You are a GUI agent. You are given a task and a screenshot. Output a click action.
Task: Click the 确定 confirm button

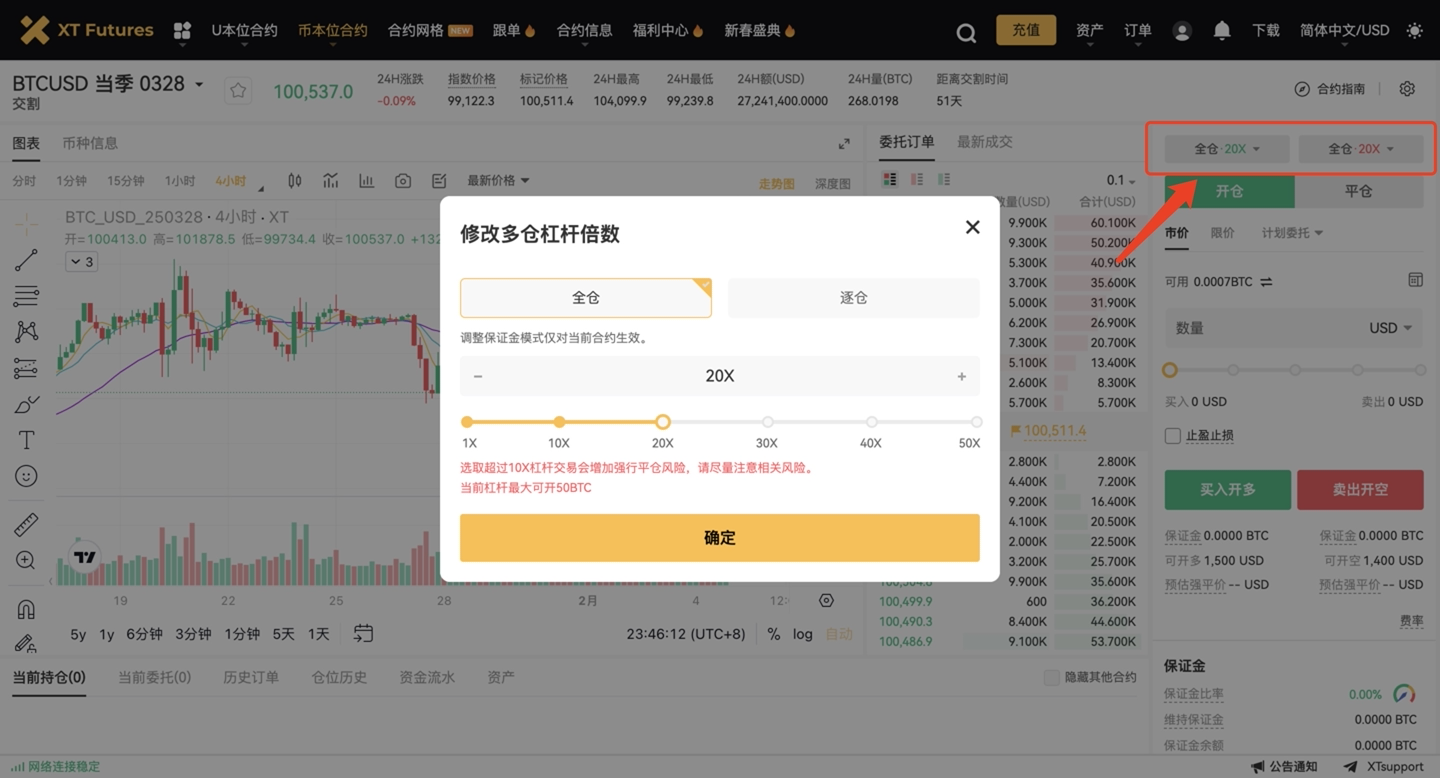pos(719,538)
